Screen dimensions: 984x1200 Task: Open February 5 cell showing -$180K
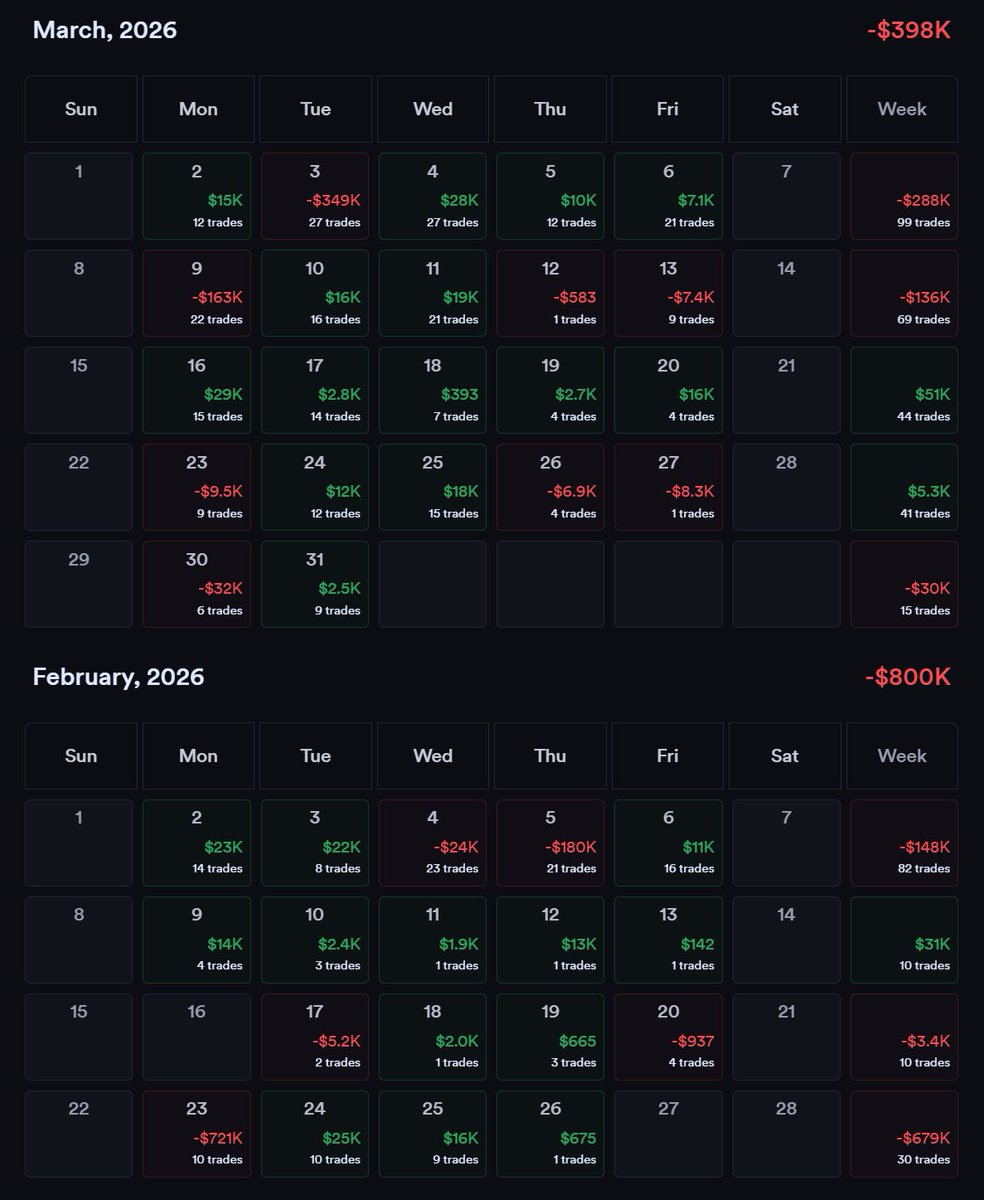550,843
